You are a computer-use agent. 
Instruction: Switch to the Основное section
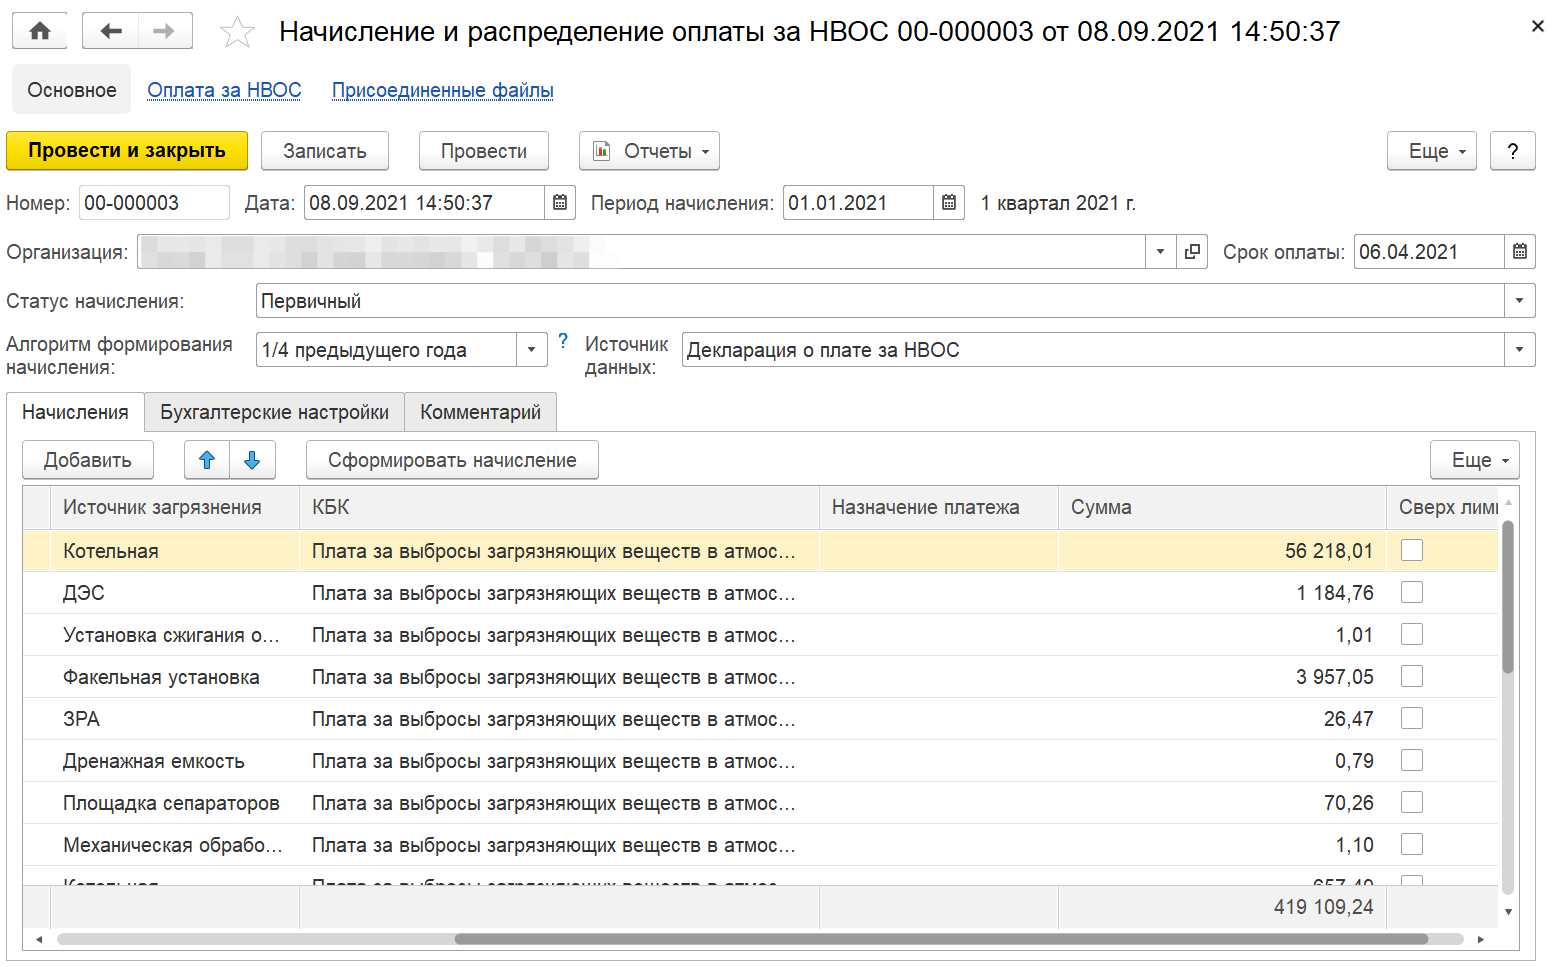coord(71,90)
